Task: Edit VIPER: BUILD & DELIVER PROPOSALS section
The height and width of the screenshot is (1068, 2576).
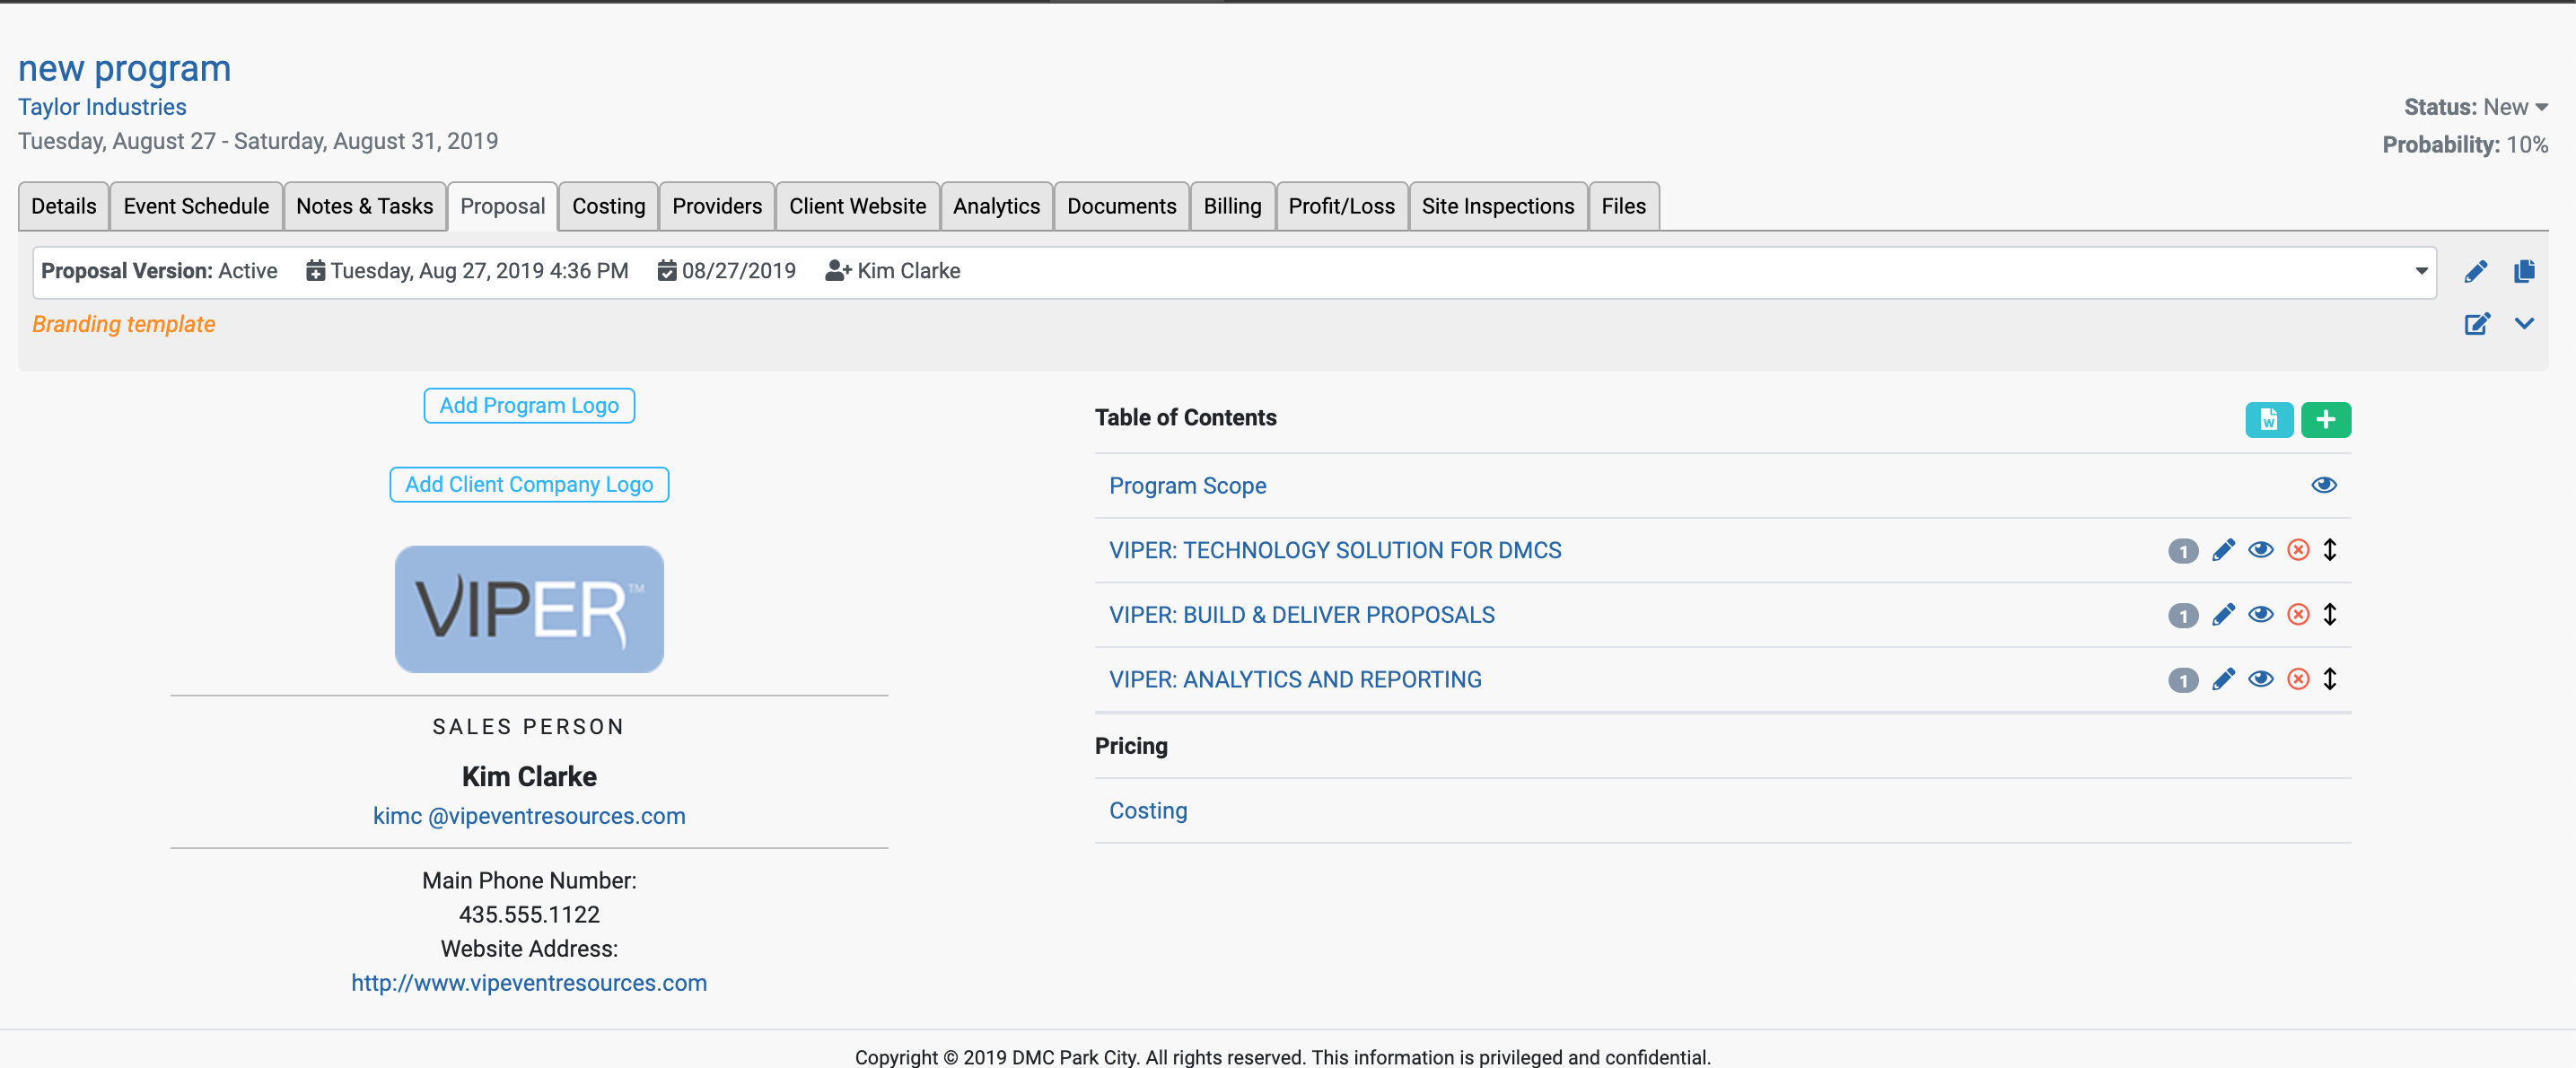Action: click(2222, 614)
